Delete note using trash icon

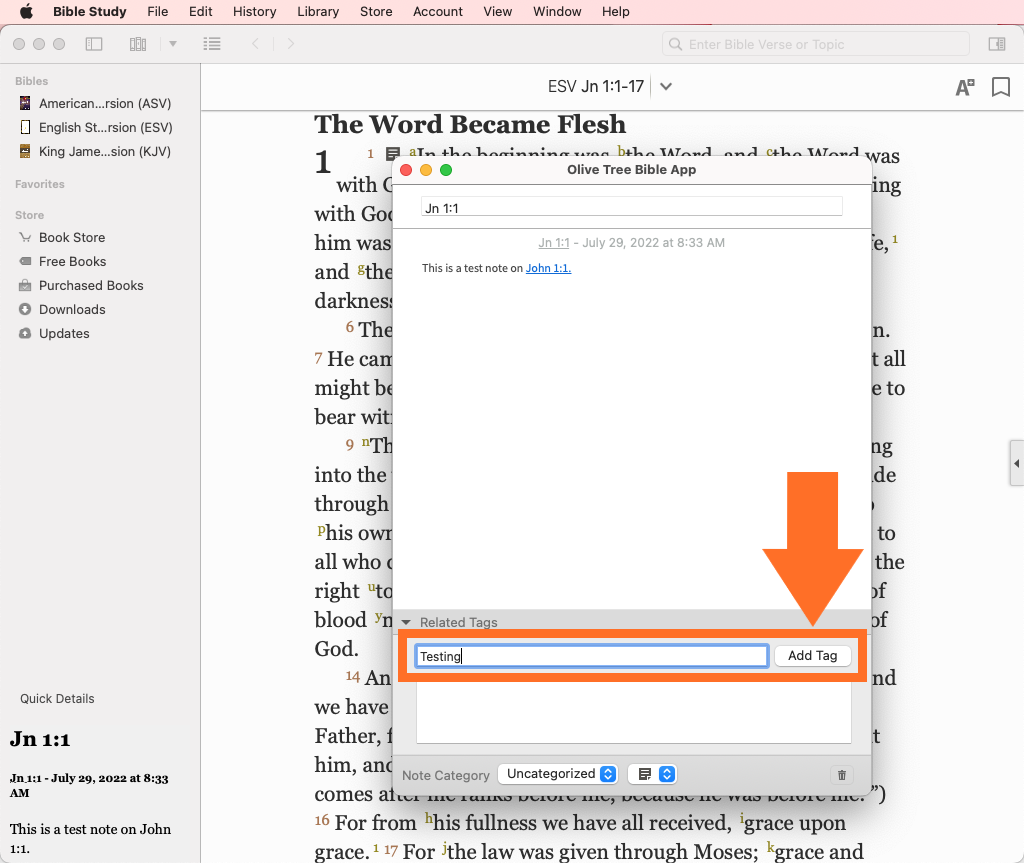tap(841, 774)
